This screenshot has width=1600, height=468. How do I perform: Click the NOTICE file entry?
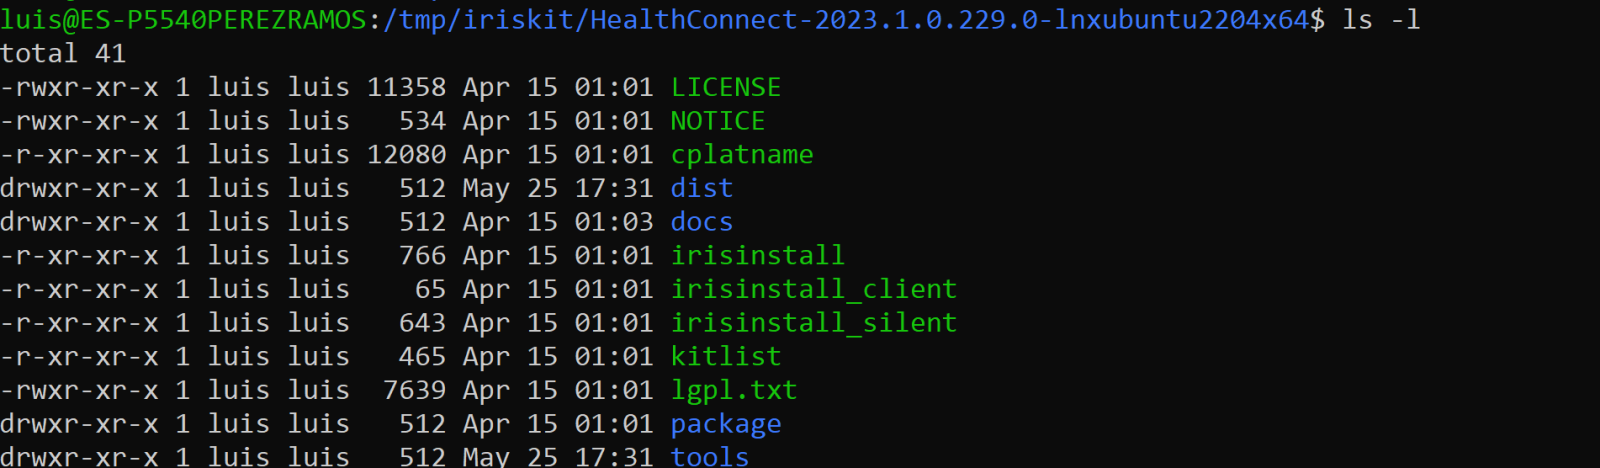point(717,121)
